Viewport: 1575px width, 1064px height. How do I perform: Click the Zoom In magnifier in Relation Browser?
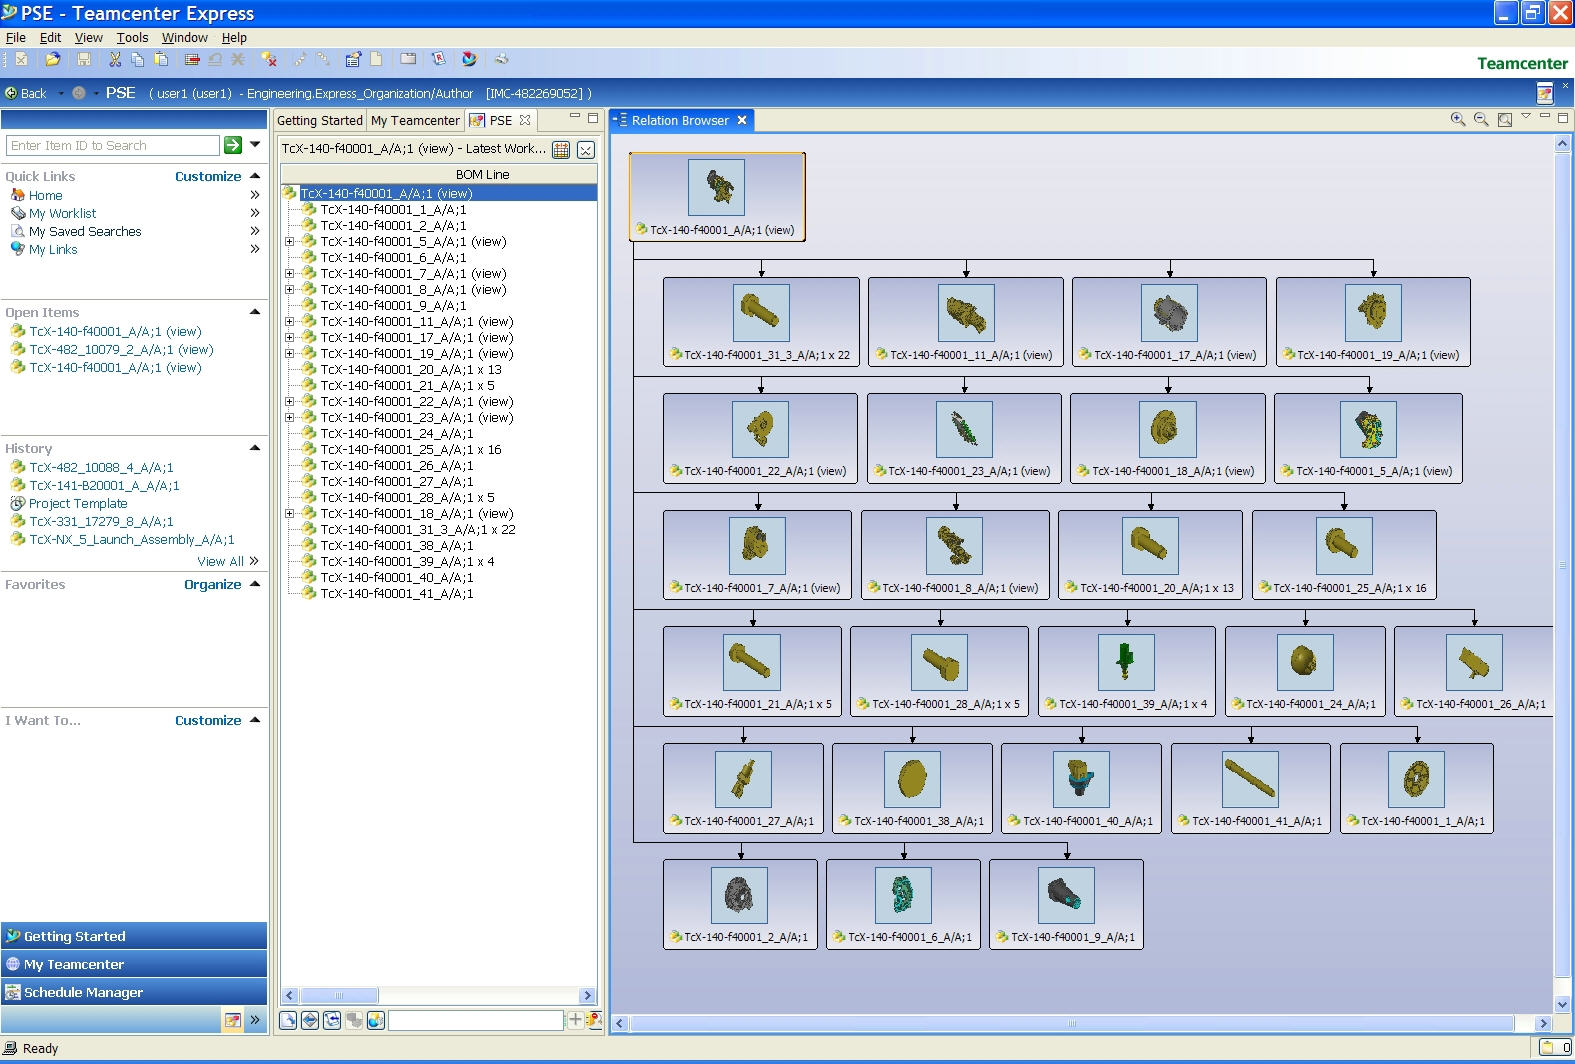[1458, 119]
